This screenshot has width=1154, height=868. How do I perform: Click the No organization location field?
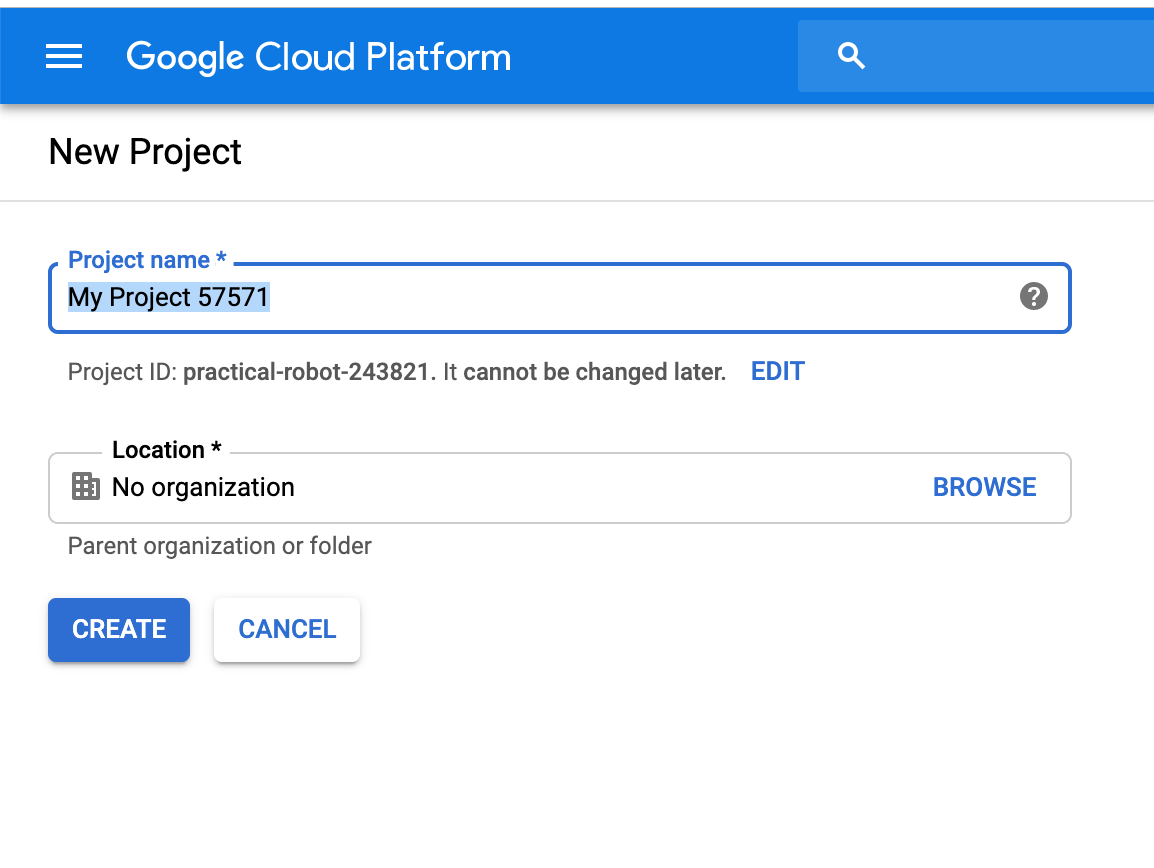point(559,487)
